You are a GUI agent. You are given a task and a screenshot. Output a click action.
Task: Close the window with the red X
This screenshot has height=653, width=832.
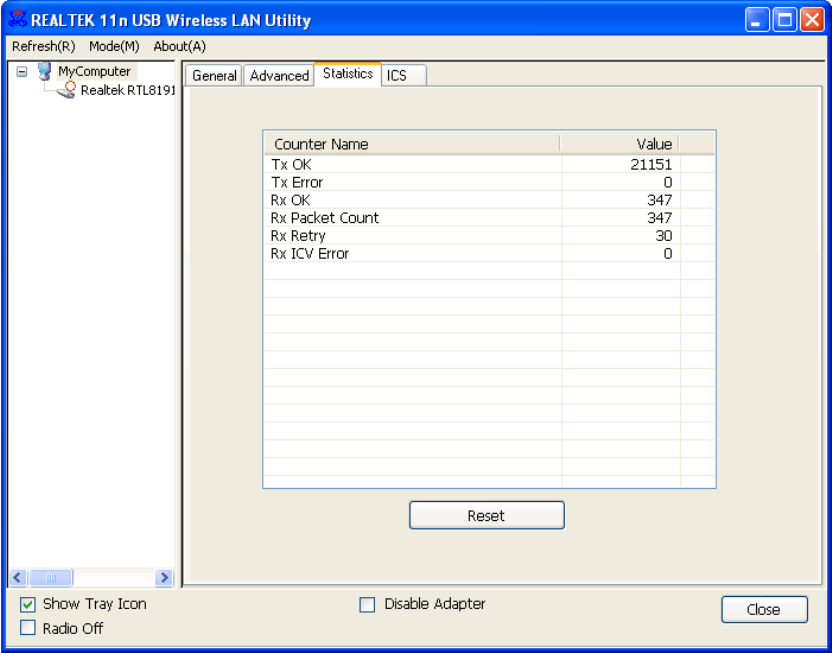[x=812, y=20]
